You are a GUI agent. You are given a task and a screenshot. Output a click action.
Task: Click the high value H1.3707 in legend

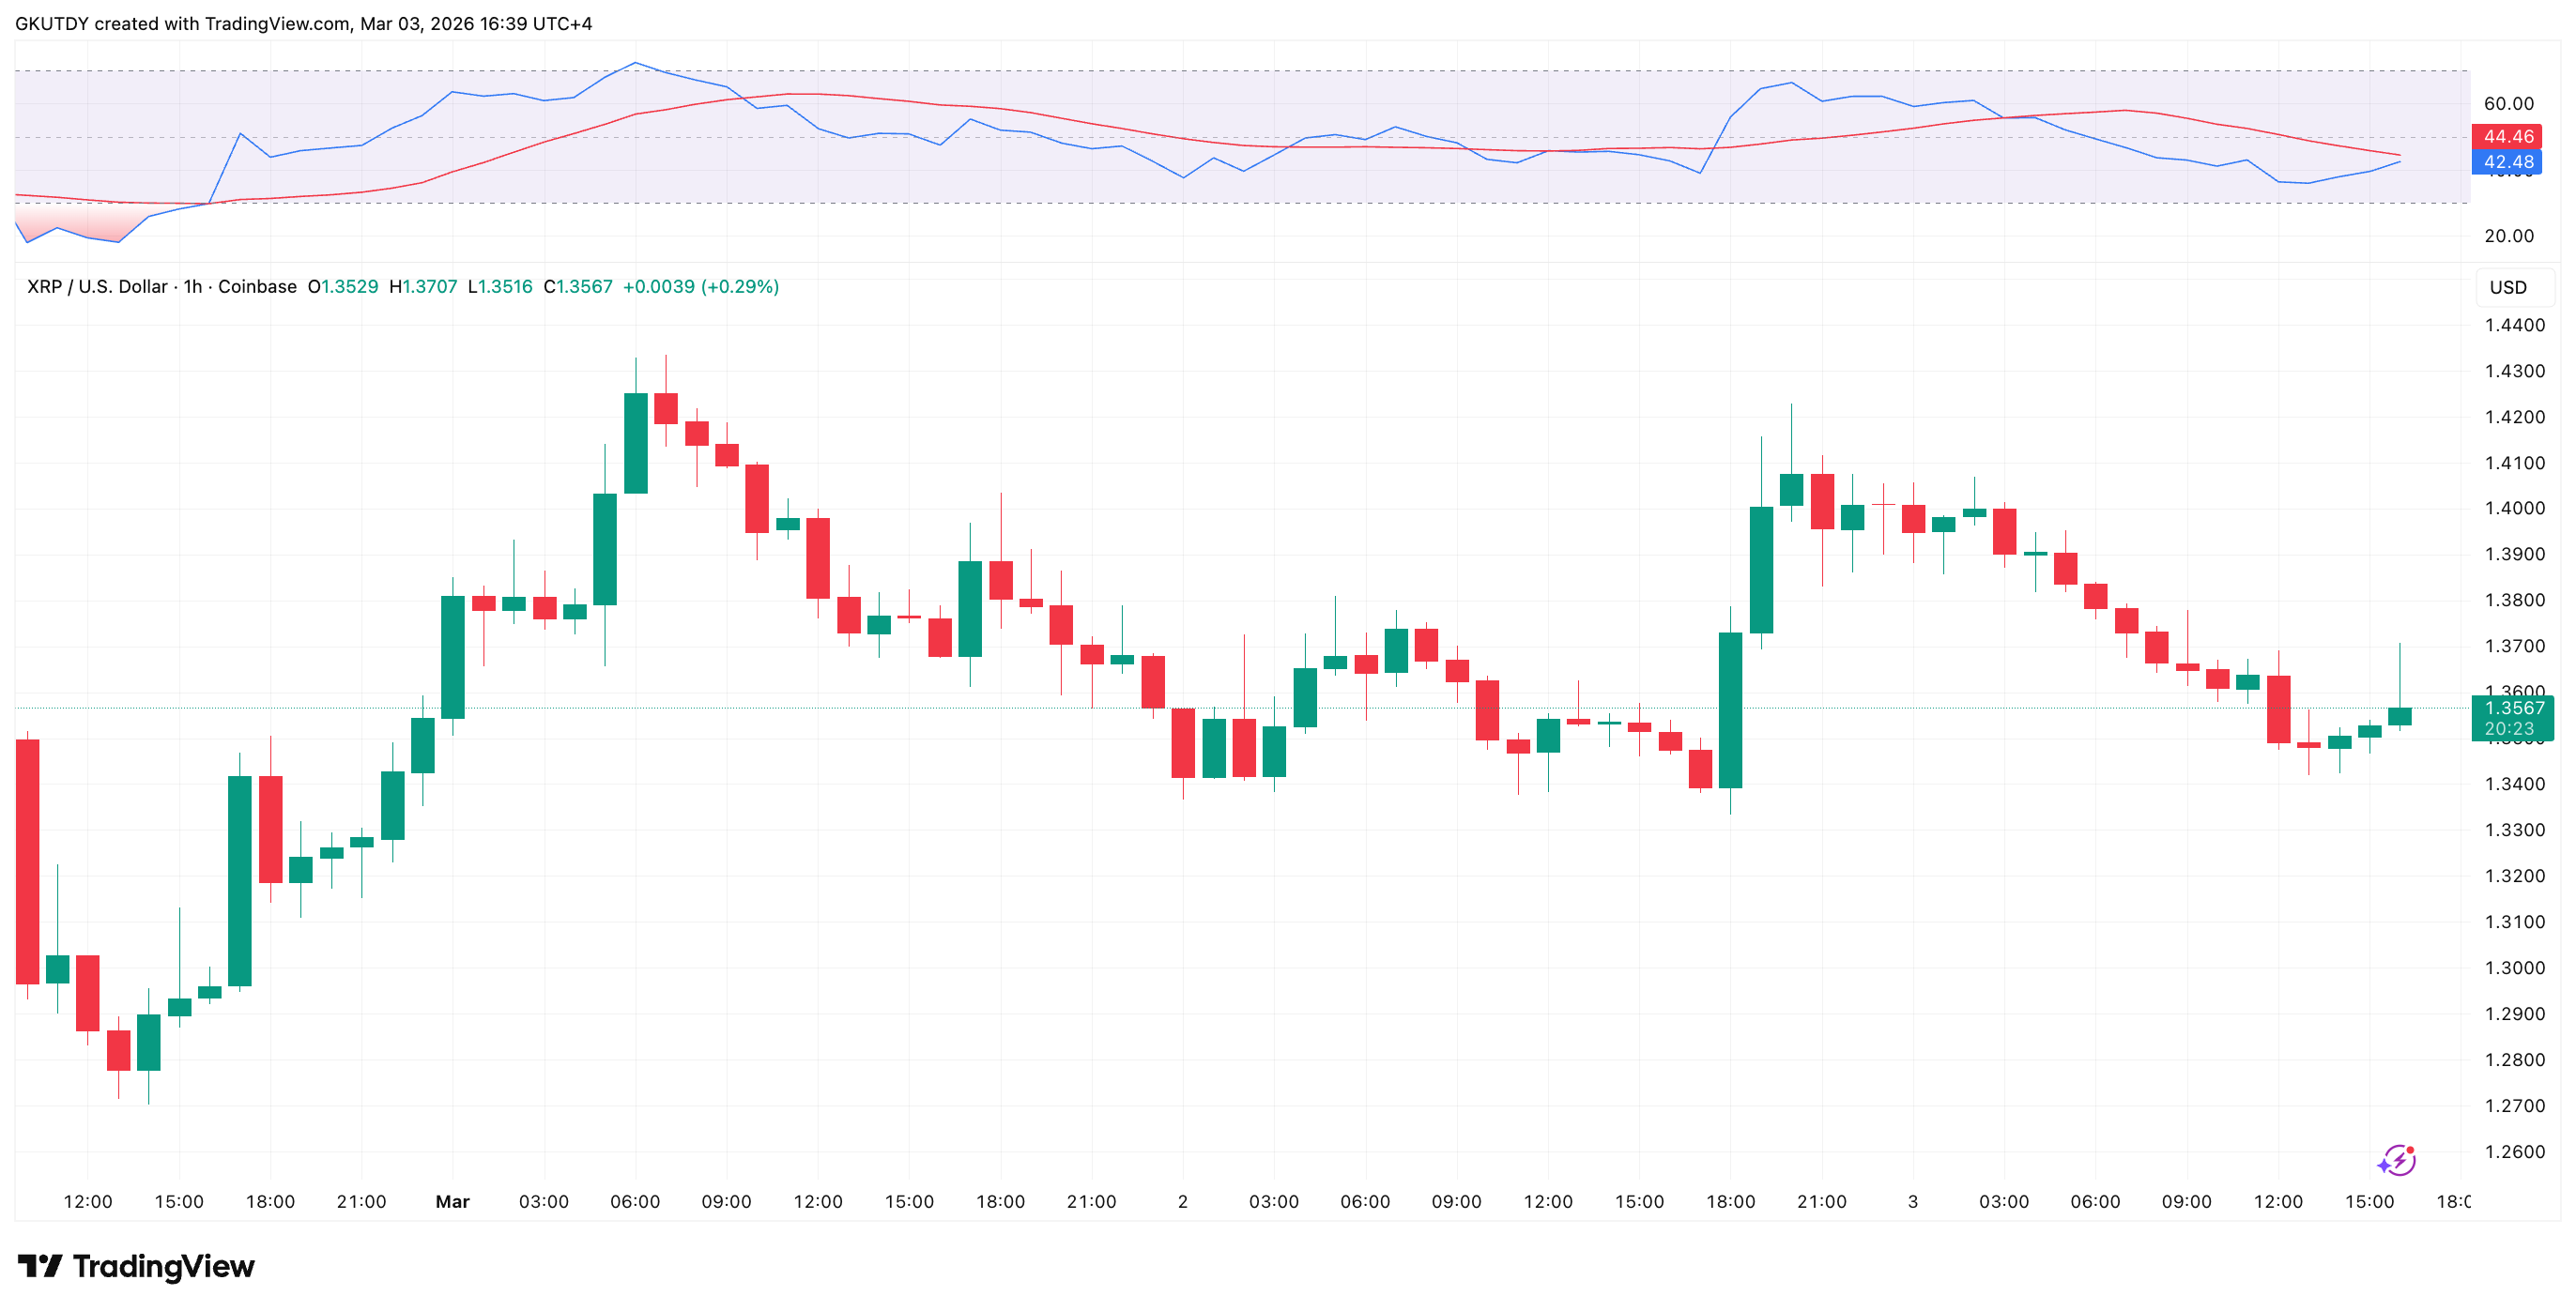[423, 287]
